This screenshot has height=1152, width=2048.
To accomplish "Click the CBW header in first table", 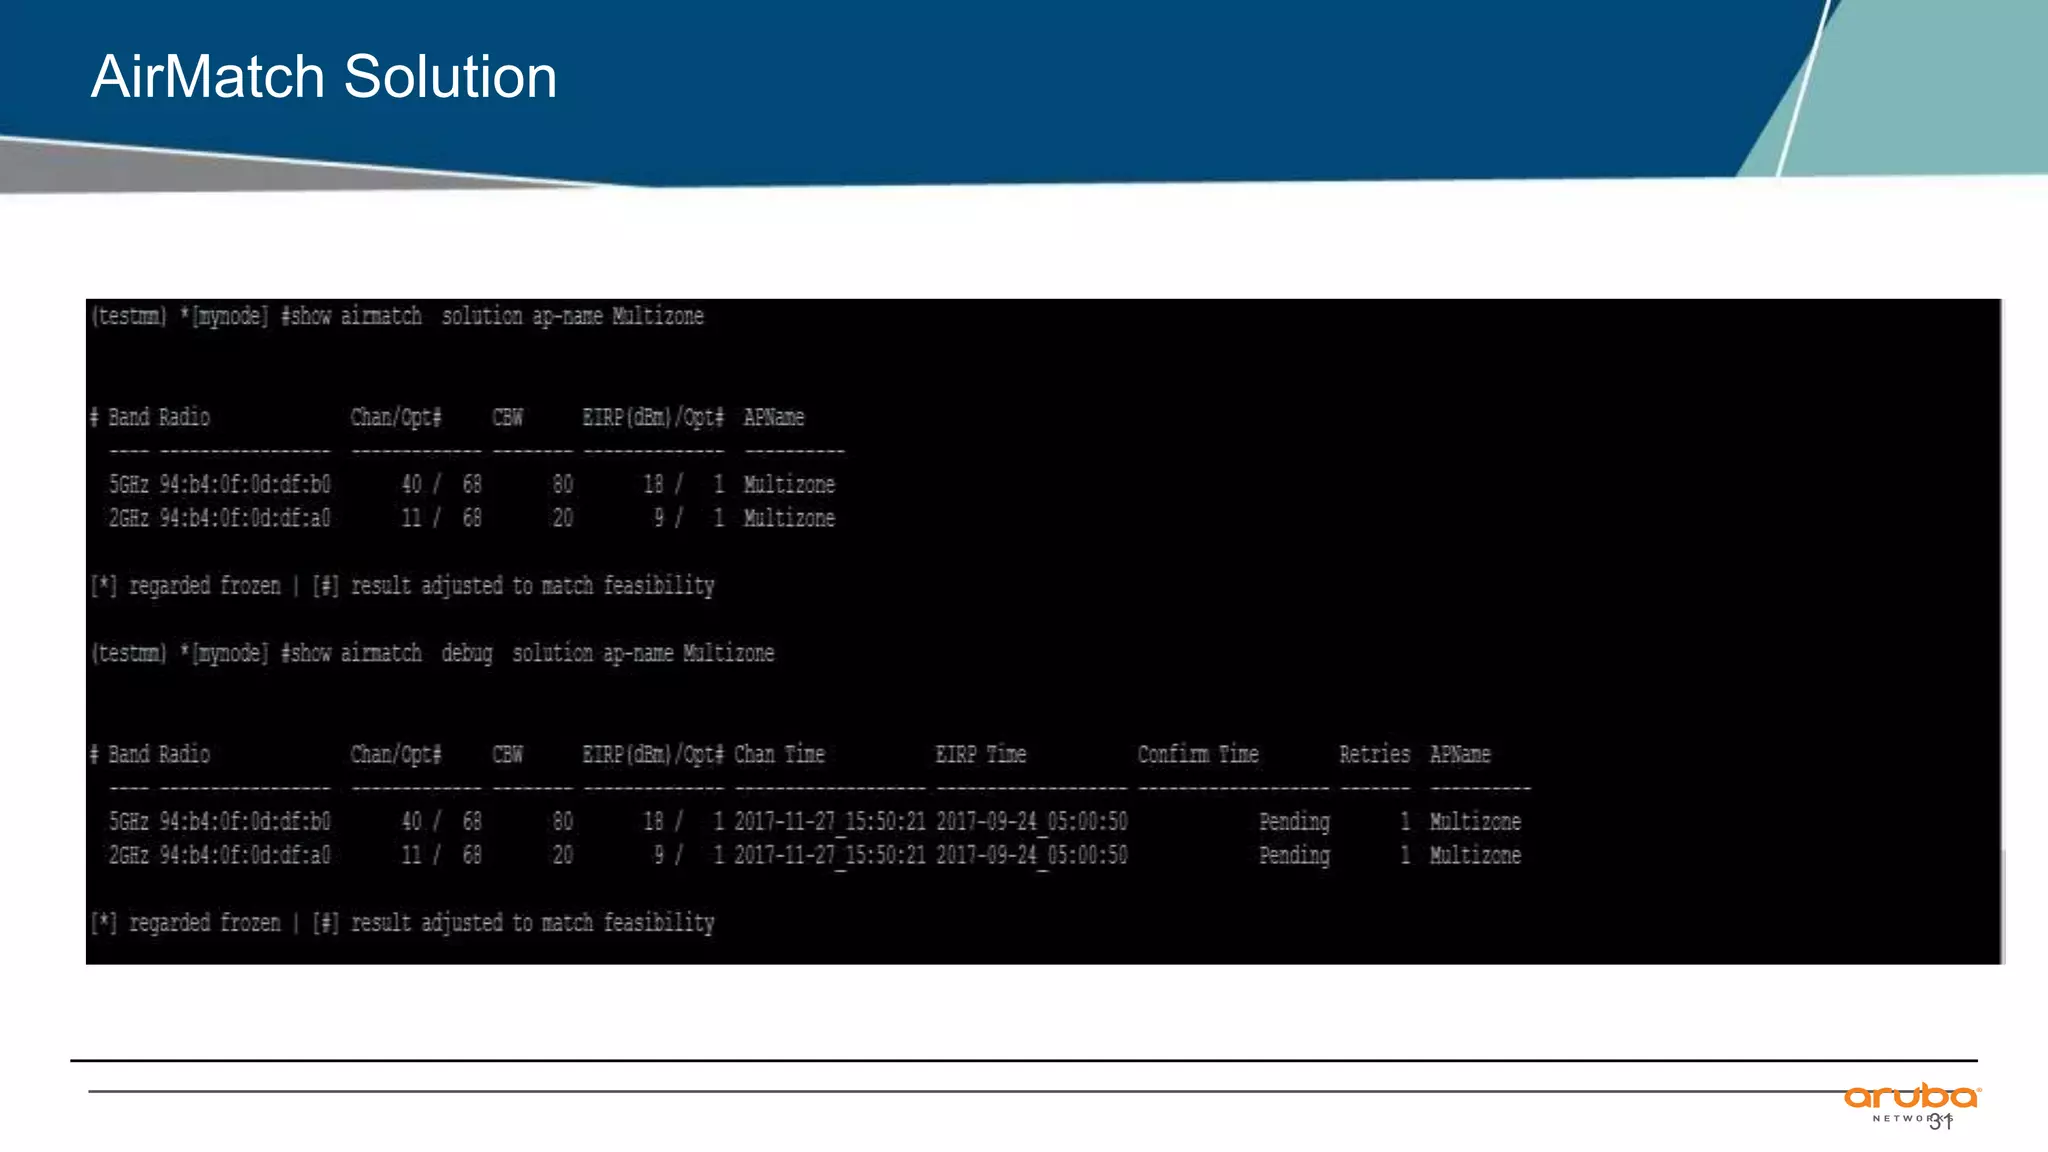I will [507, 418].
